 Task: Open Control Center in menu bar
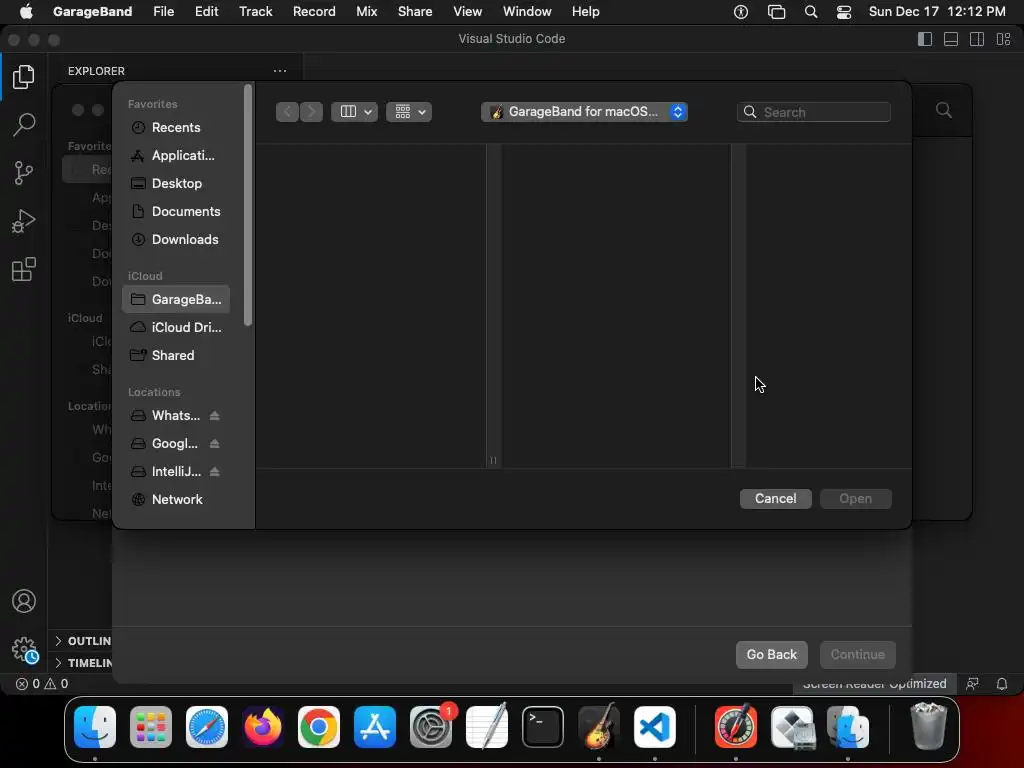pos(844,12)
